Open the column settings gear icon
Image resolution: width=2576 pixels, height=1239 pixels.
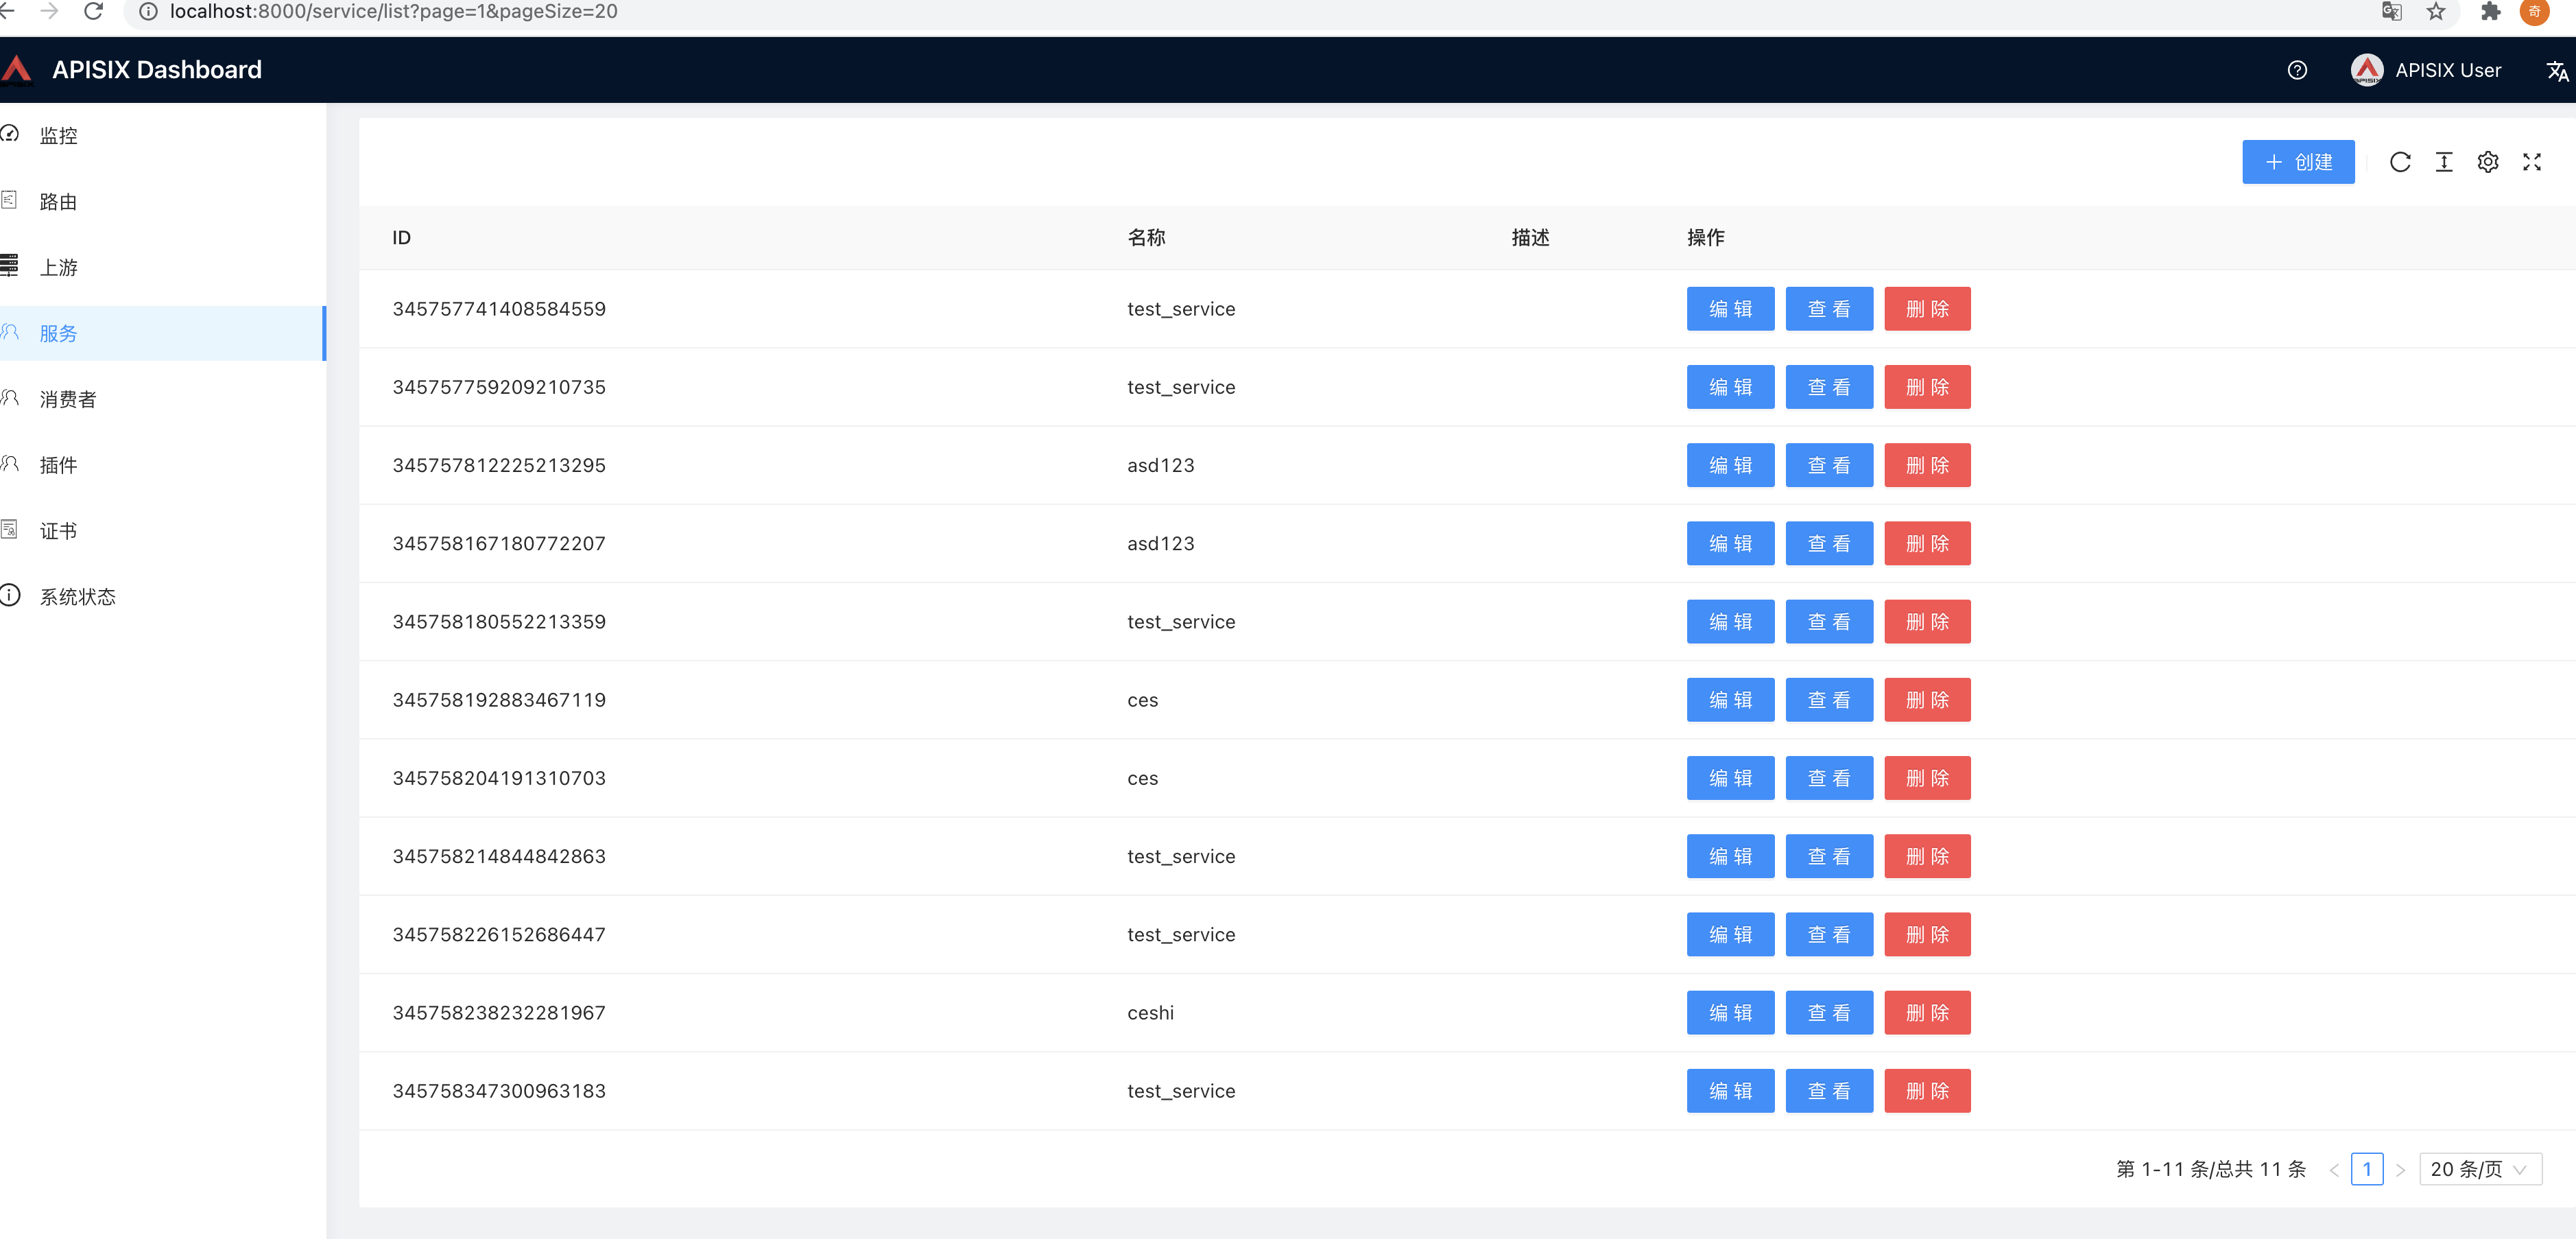2487,162
